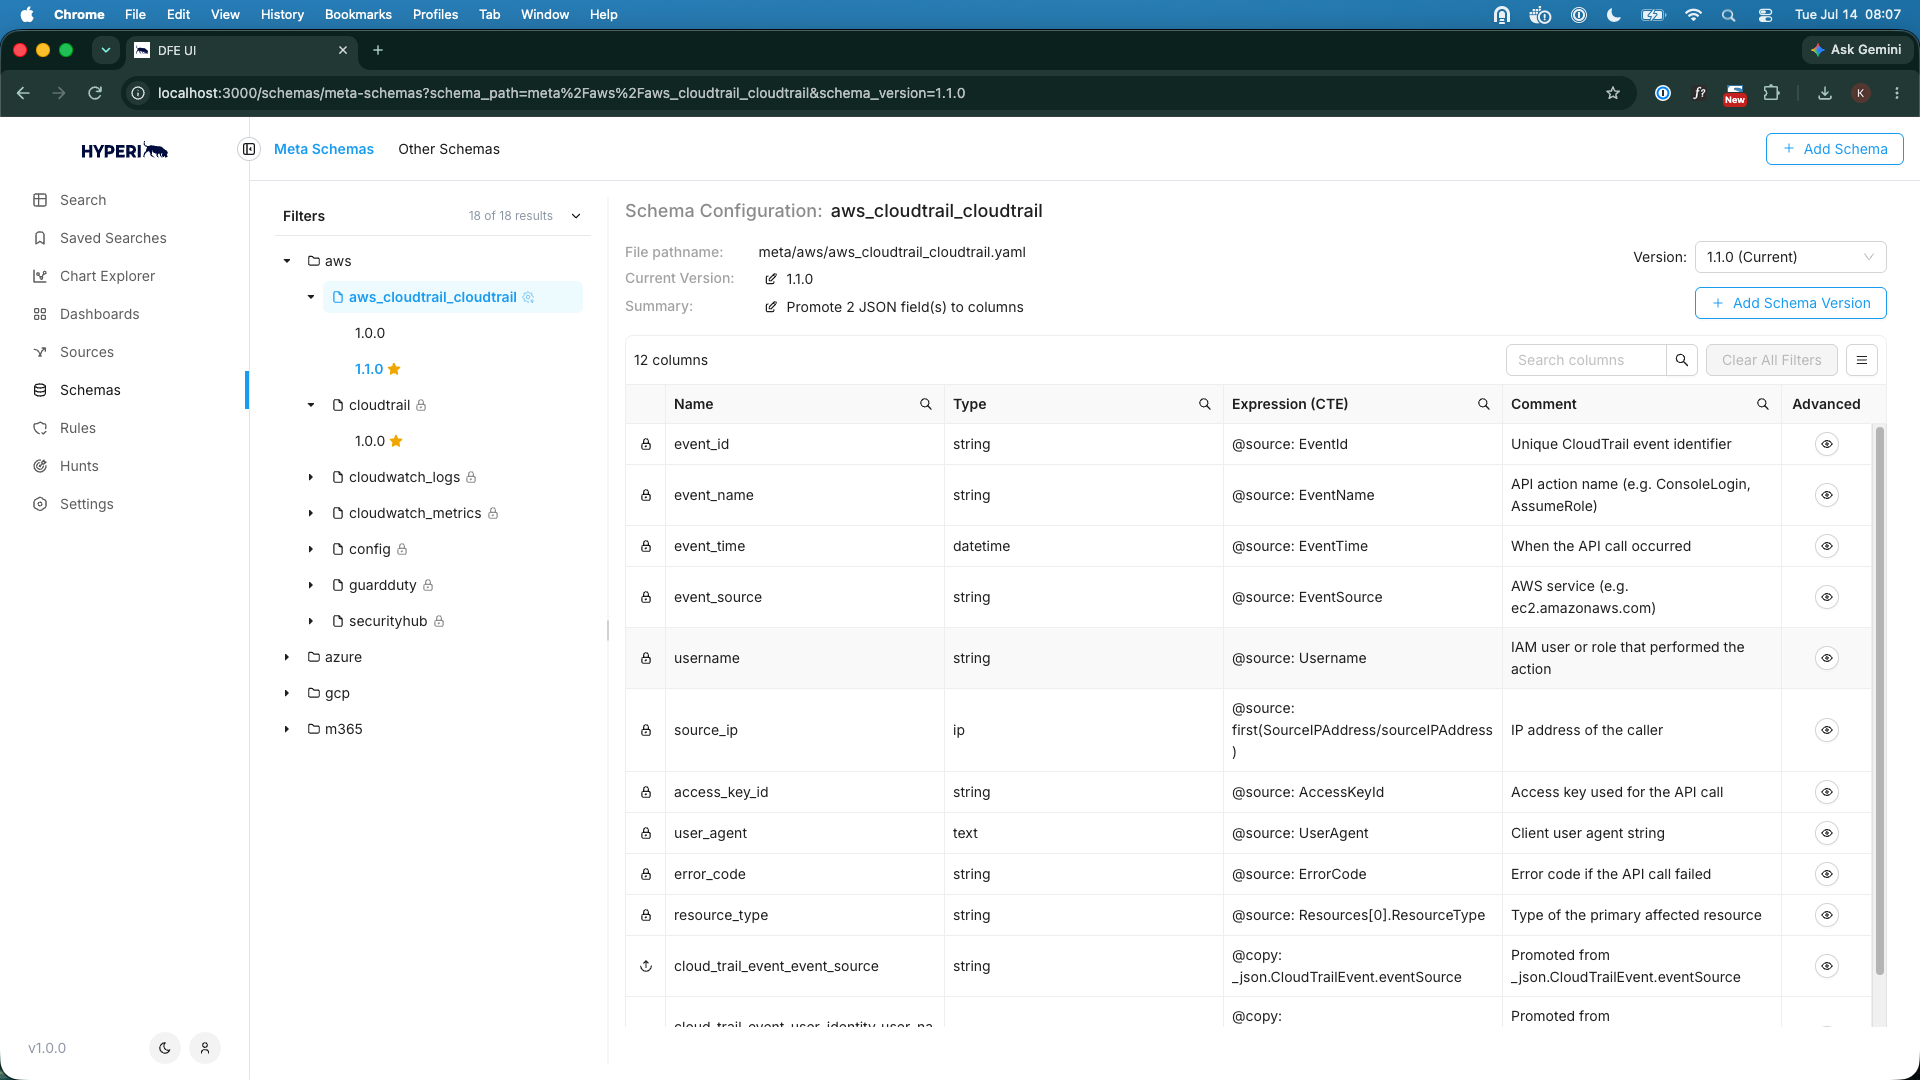Collapse the aws folder in tree

[x=287, y=261]
